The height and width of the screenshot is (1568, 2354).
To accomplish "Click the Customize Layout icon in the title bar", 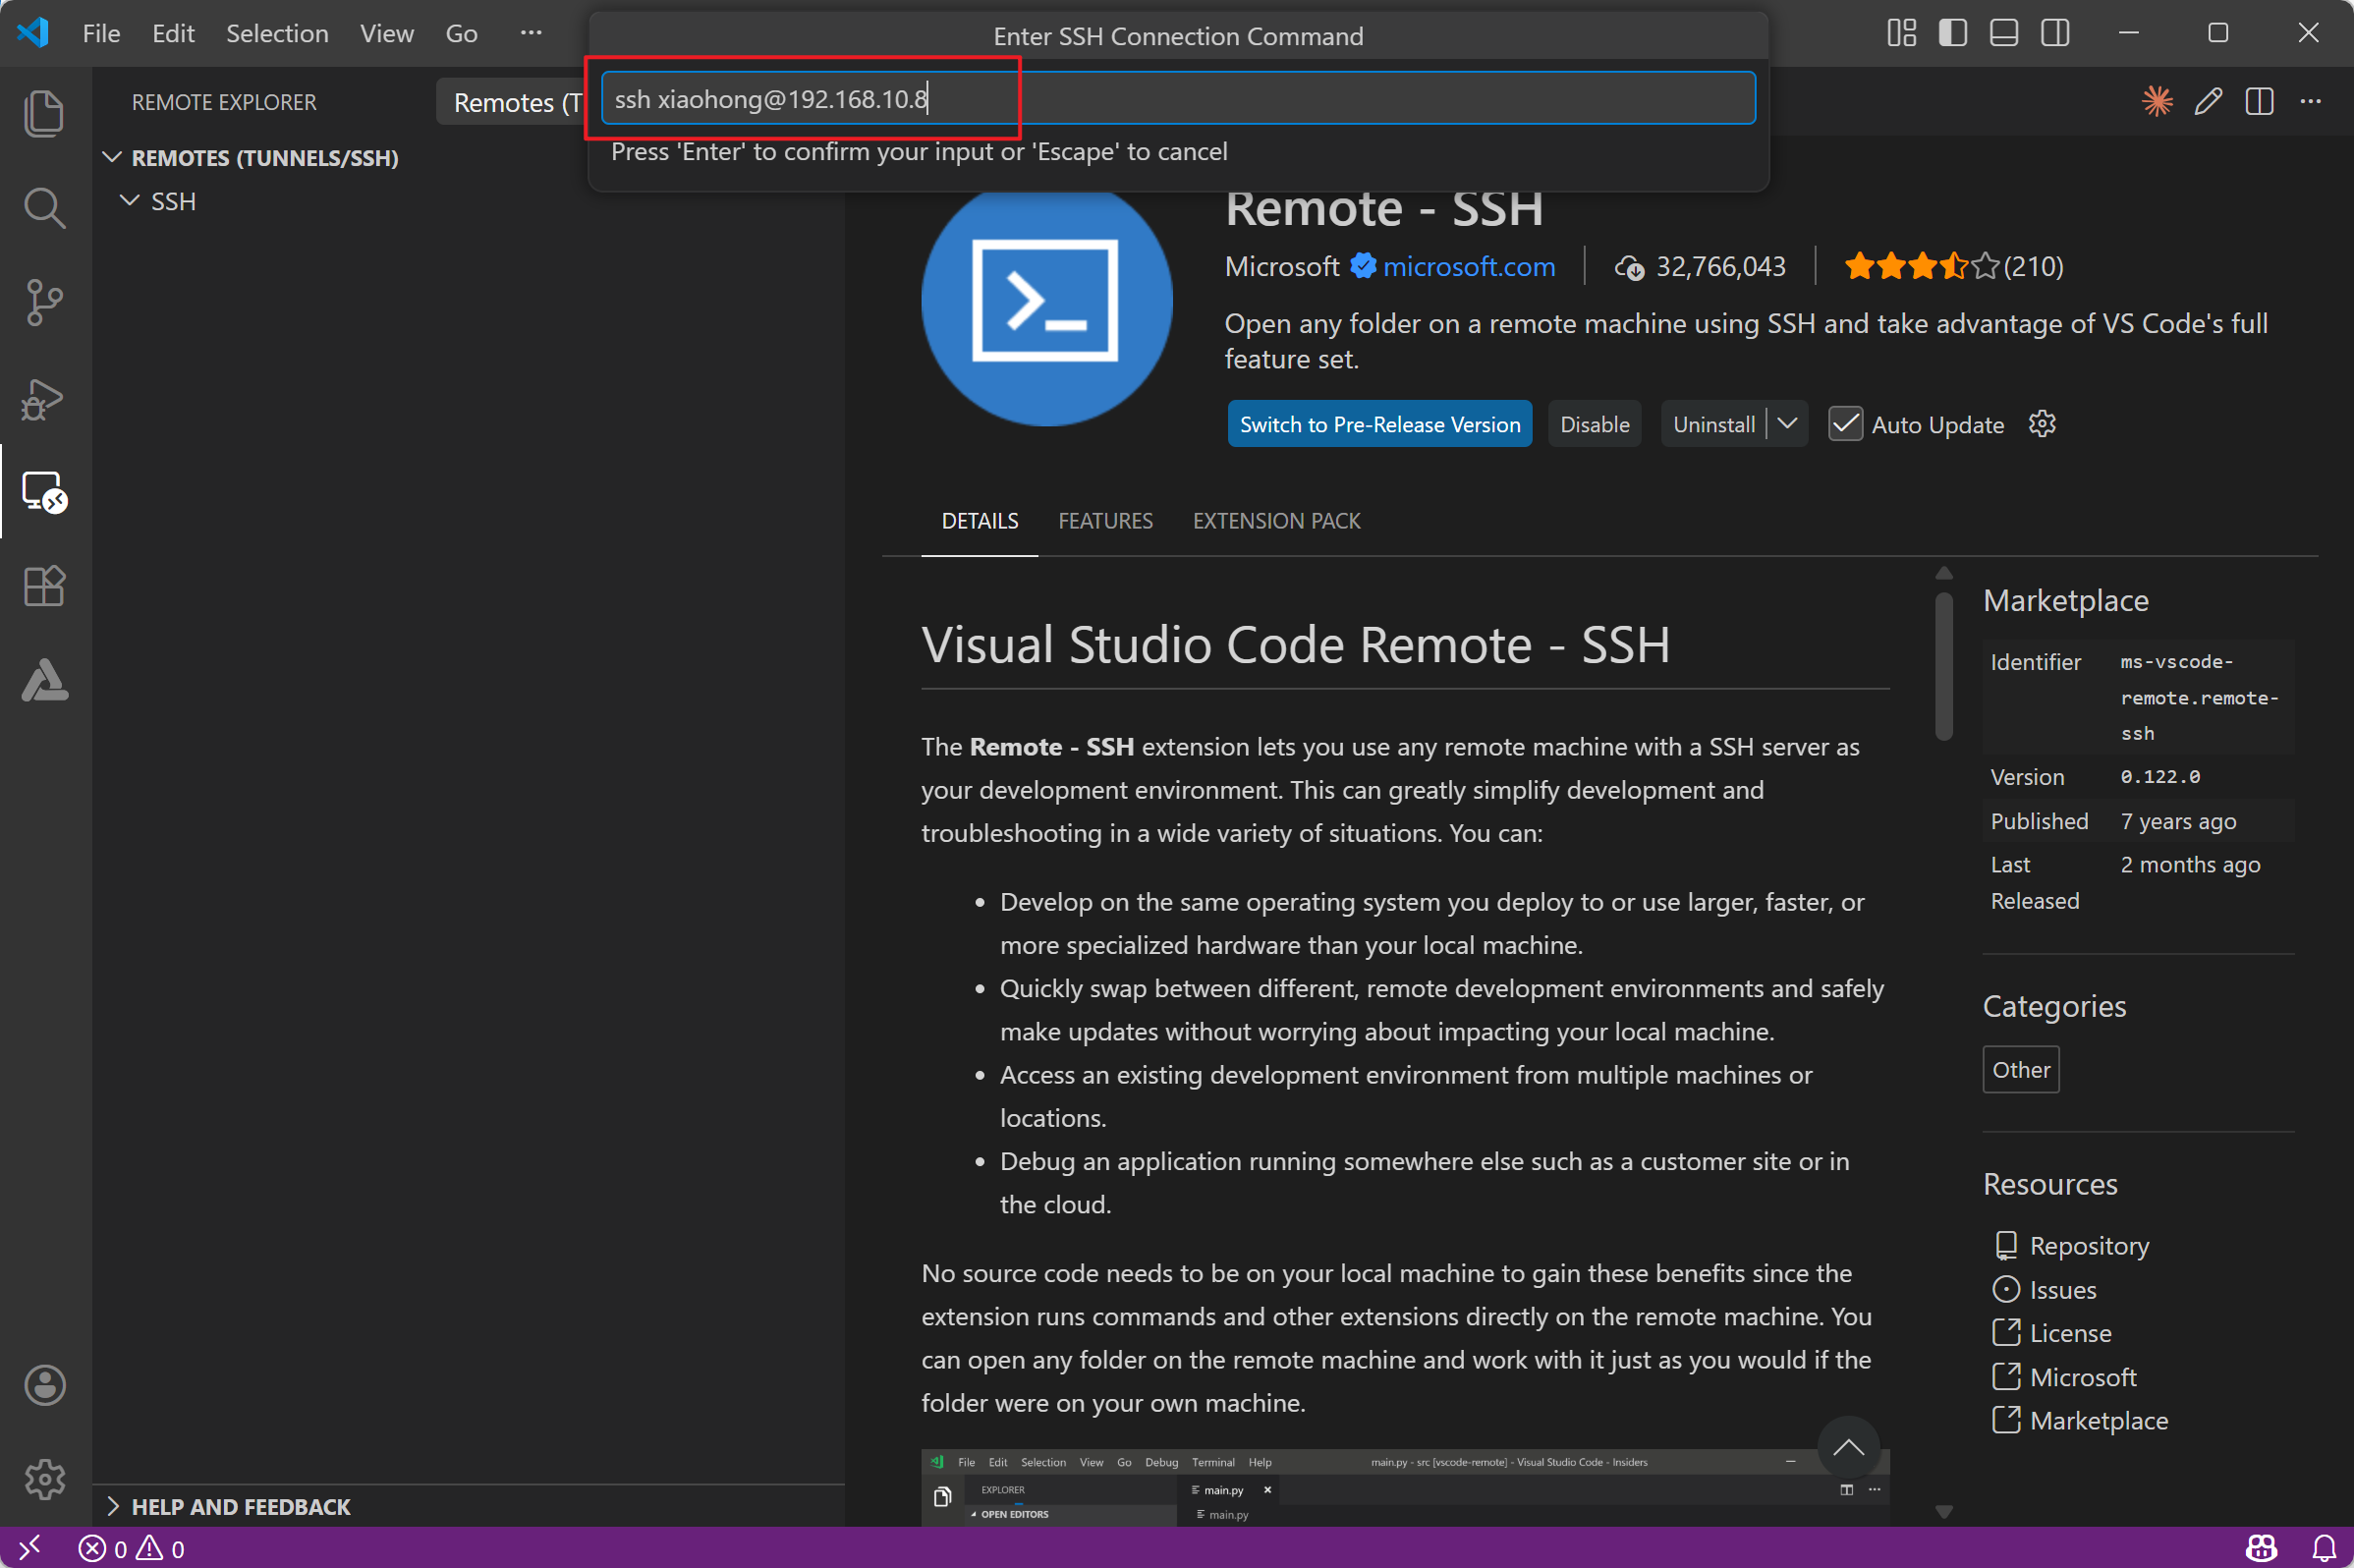I will pyautogui.click(x=1901, y=33).
